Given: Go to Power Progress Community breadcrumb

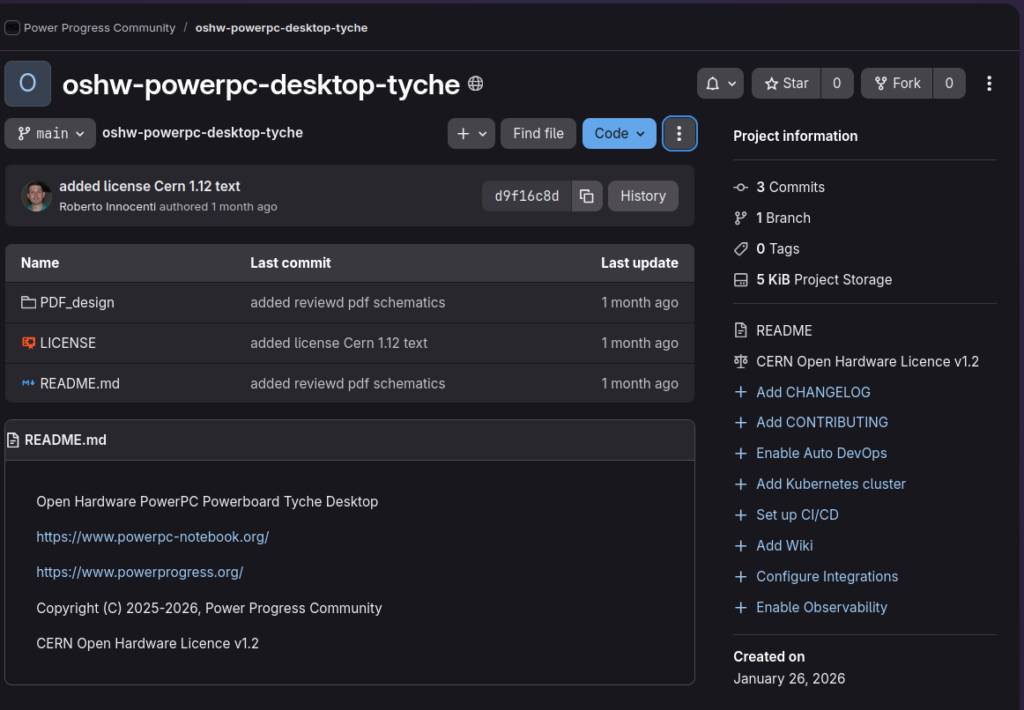Looking at the screenshot, I should [99, 28].
